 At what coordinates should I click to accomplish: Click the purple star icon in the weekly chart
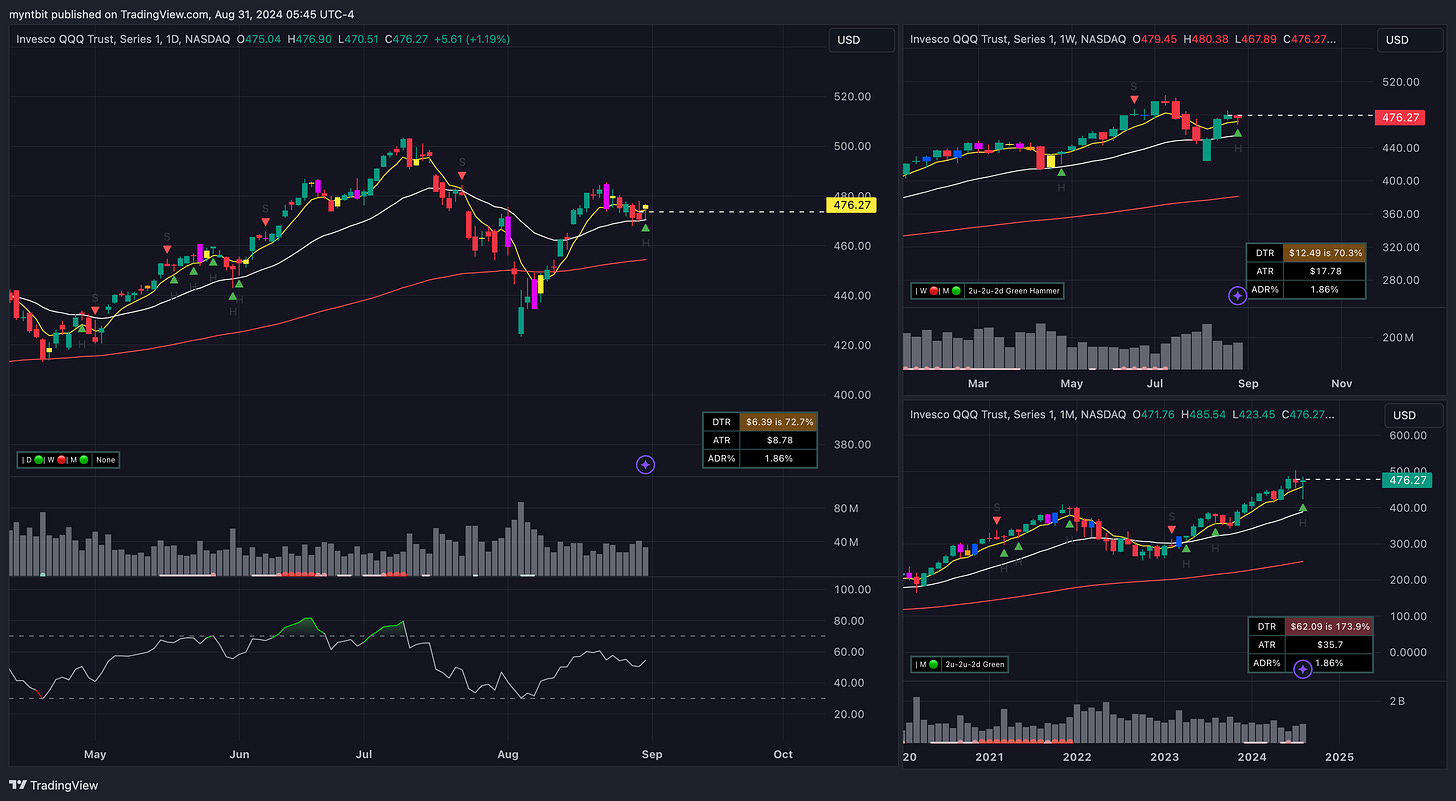[1237, 296]
